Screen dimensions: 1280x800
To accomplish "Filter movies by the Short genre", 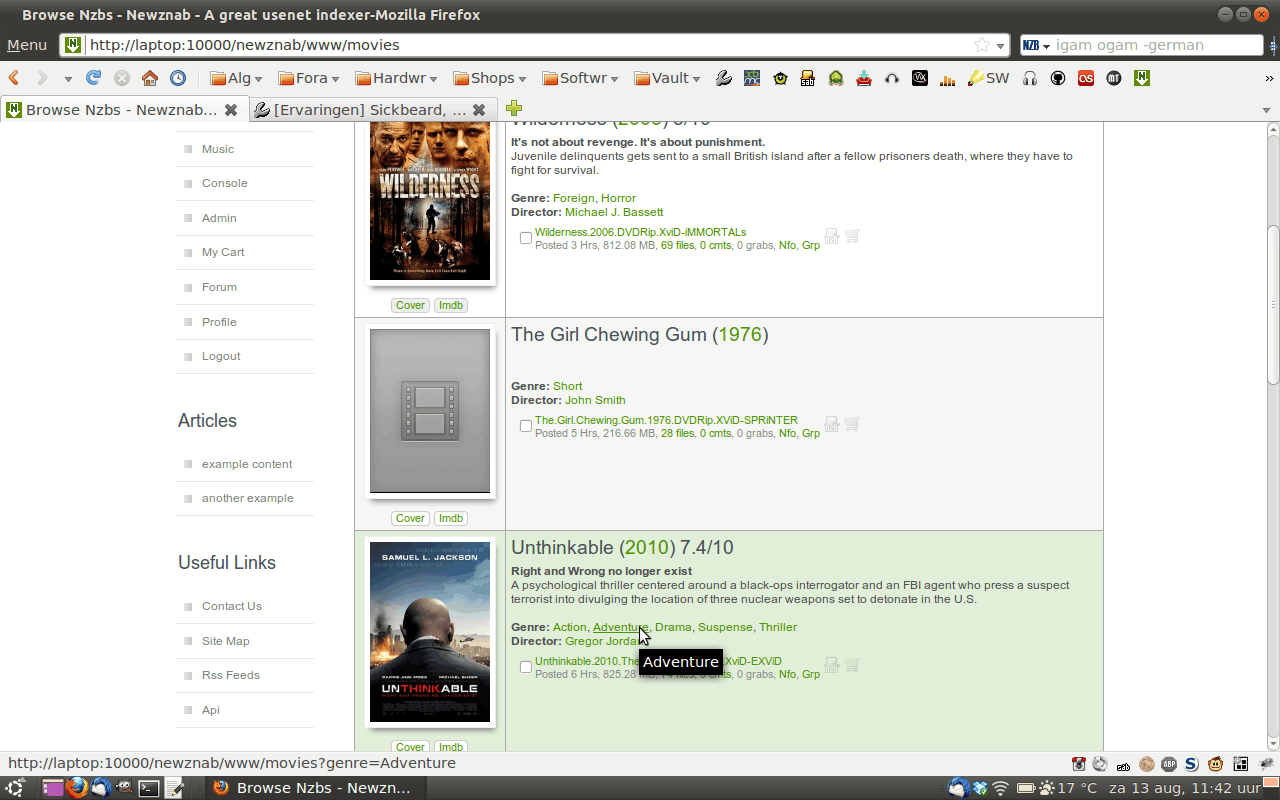I will [567, 386].
